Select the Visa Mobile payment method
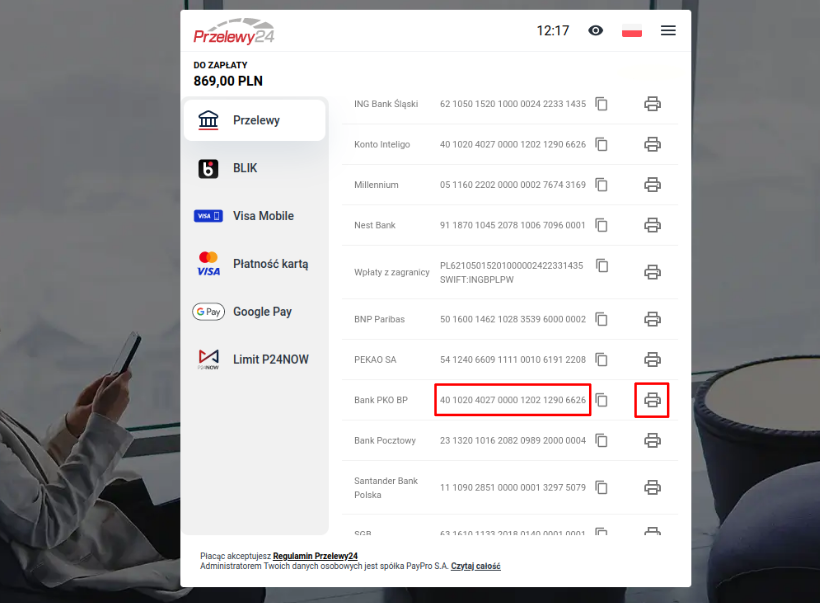This screenshot has width=820, height=603. click(x=255, y=216)
